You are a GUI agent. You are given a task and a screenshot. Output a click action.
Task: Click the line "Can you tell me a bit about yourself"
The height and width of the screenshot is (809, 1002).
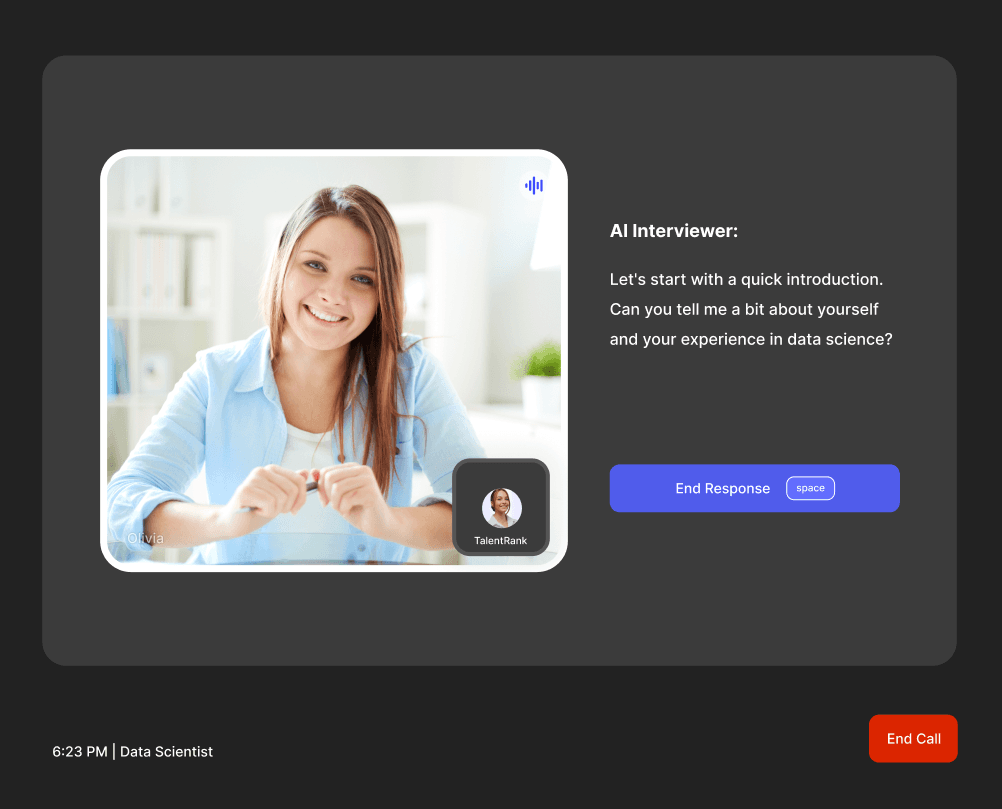[744, 309]
